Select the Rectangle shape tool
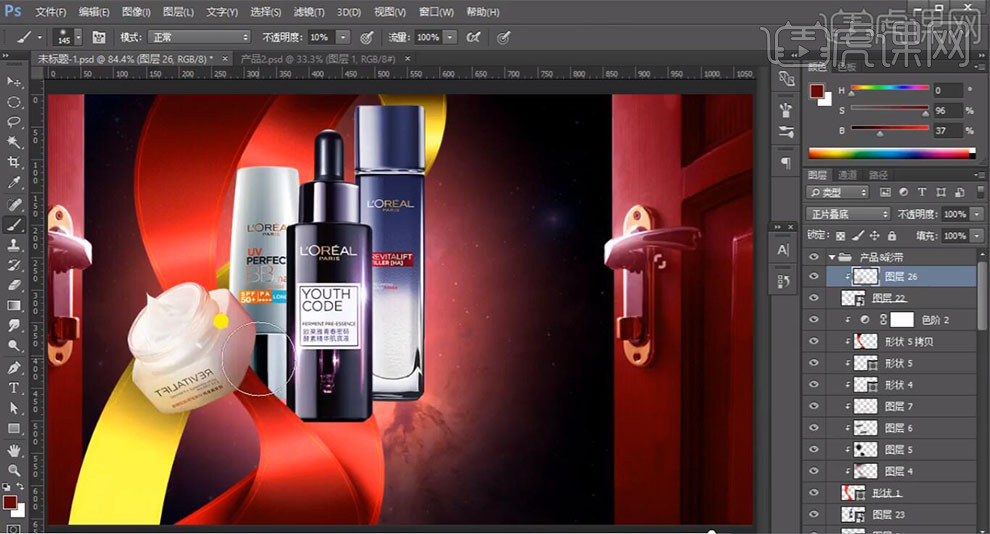990x534 pixels. (13, 429)
